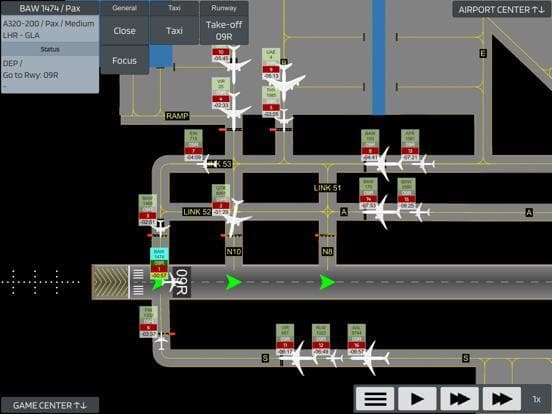Collapse the Status section header

50,49
